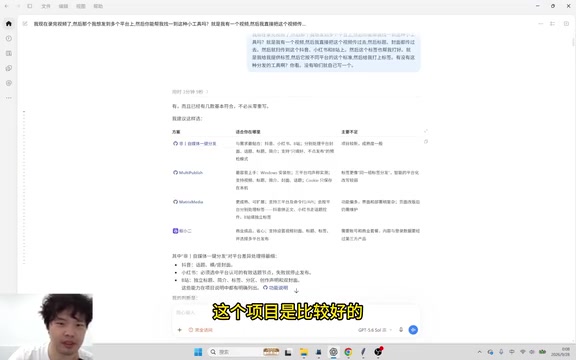Expand the table with the fullscreen icon
This screenshot has height=360, width=576.
click(x=426, y=131)
